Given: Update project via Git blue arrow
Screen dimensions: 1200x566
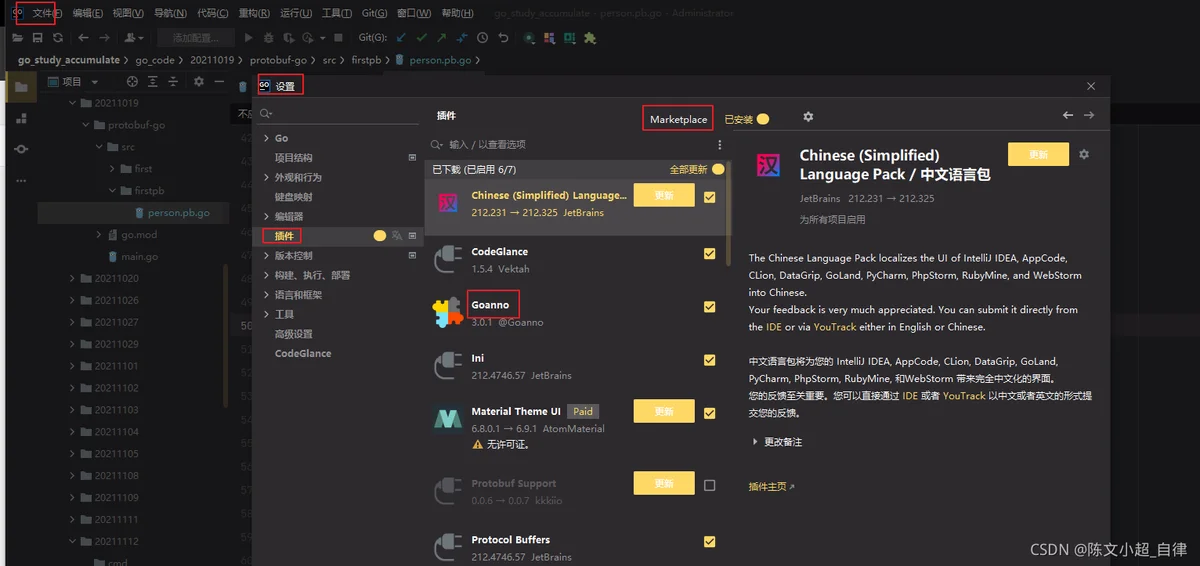Looking at the screenshot, I should click(402, 38).
